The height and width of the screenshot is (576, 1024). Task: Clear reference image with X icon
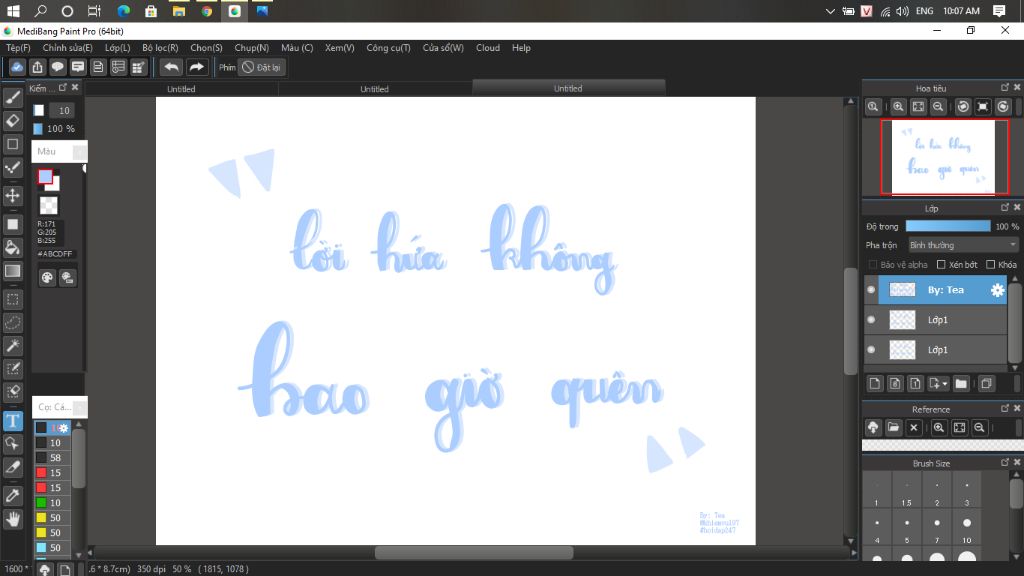(914, 428)
